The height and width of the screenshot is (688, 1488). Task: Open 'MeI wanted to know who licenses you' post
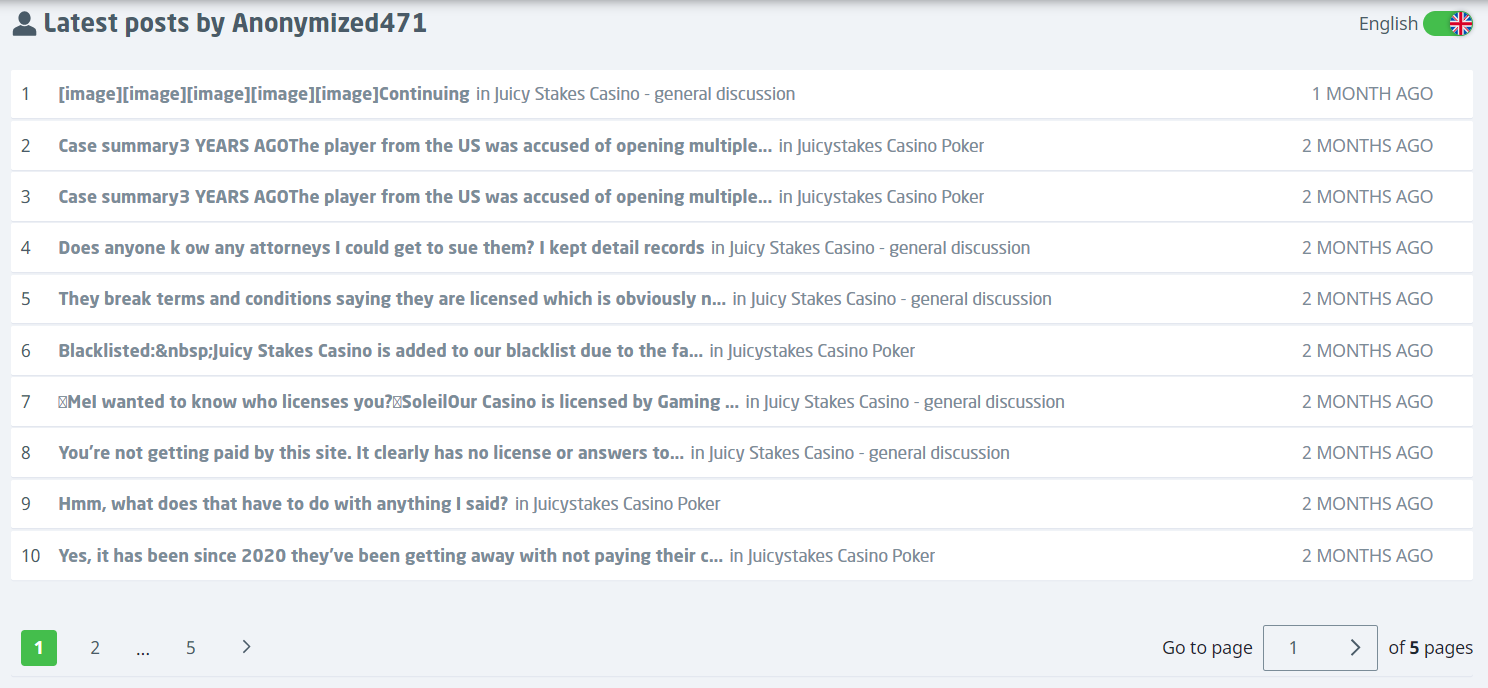coord(398,402)
